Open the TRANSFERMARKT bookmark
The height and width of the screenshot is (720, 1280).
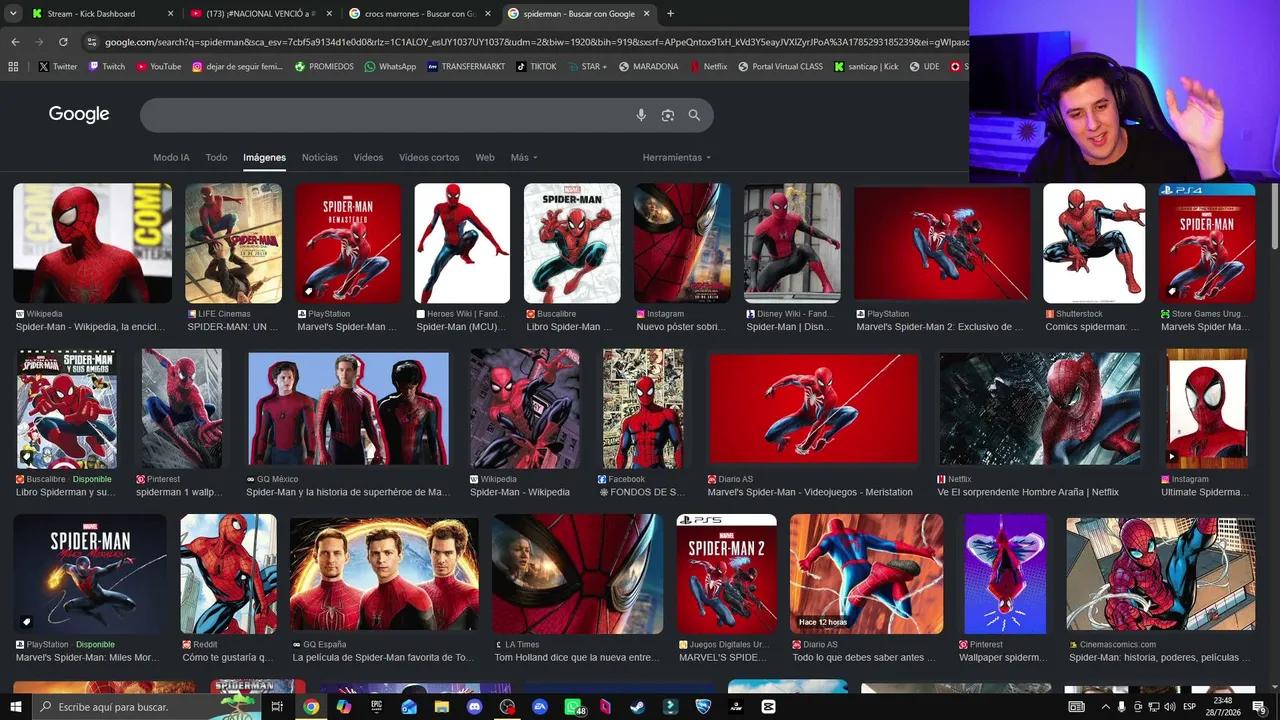[466, 67]
